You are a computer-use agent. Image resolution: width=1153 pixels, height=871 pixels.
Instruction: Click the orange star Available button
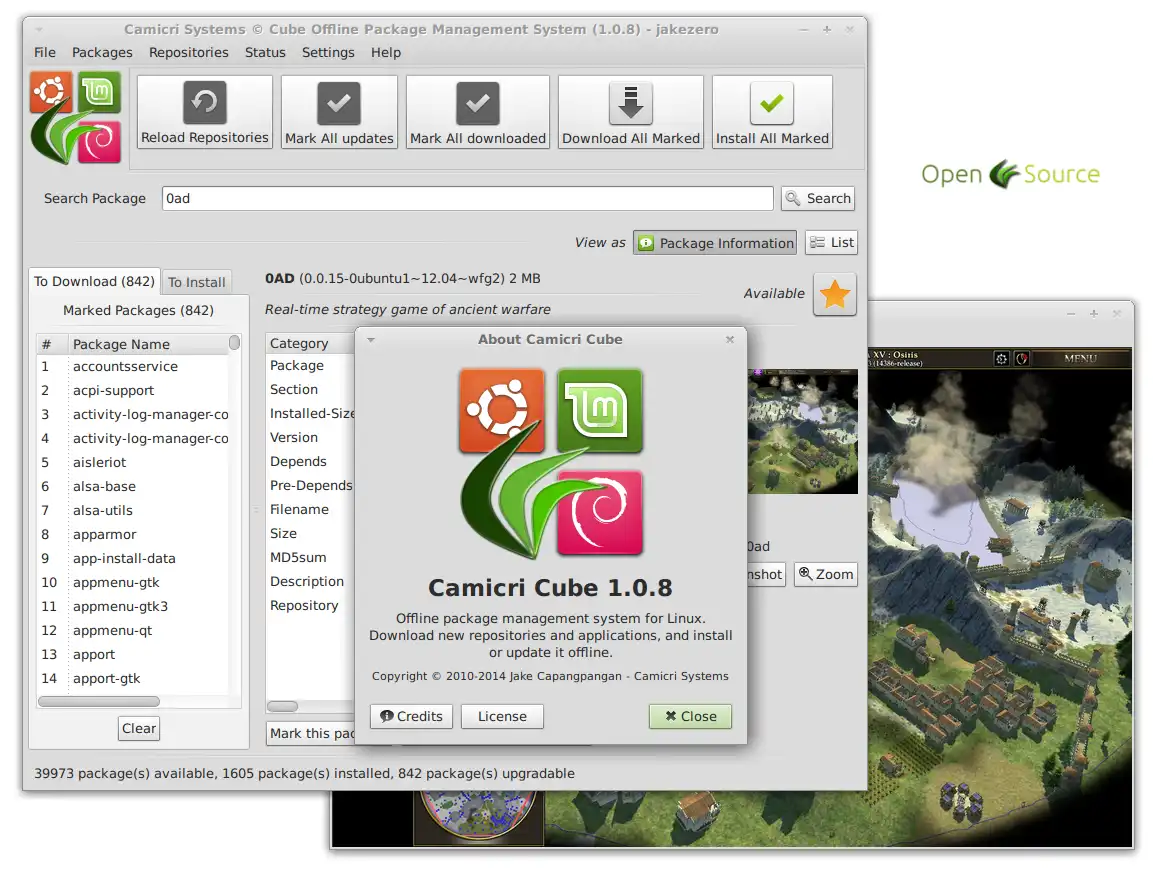(835, 294)
